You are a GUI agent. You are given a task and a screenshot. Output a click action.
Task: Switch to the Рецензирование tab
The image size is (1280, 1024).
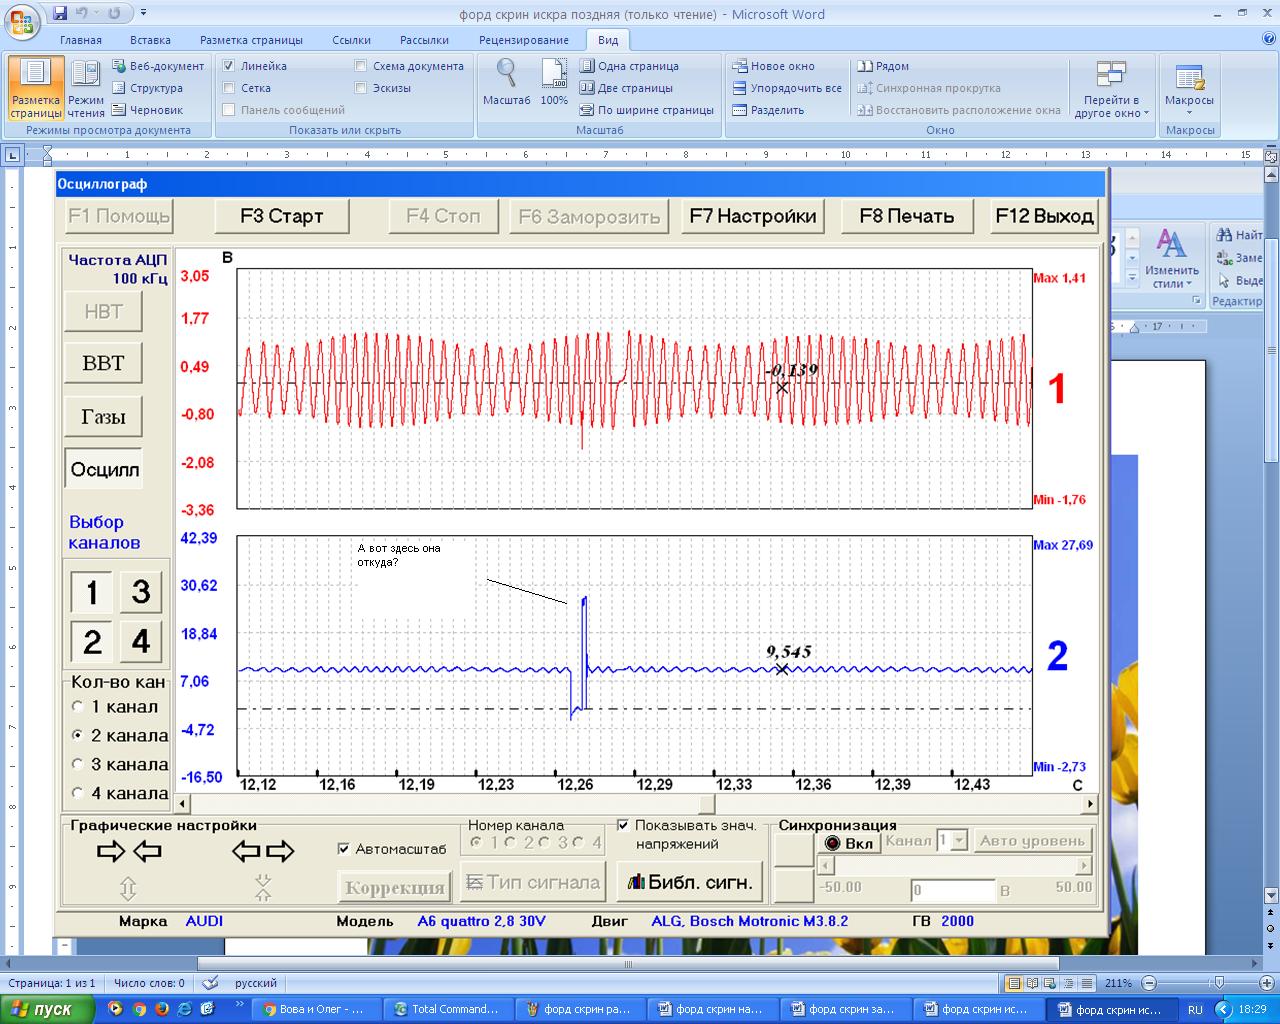tap(524, 40)
